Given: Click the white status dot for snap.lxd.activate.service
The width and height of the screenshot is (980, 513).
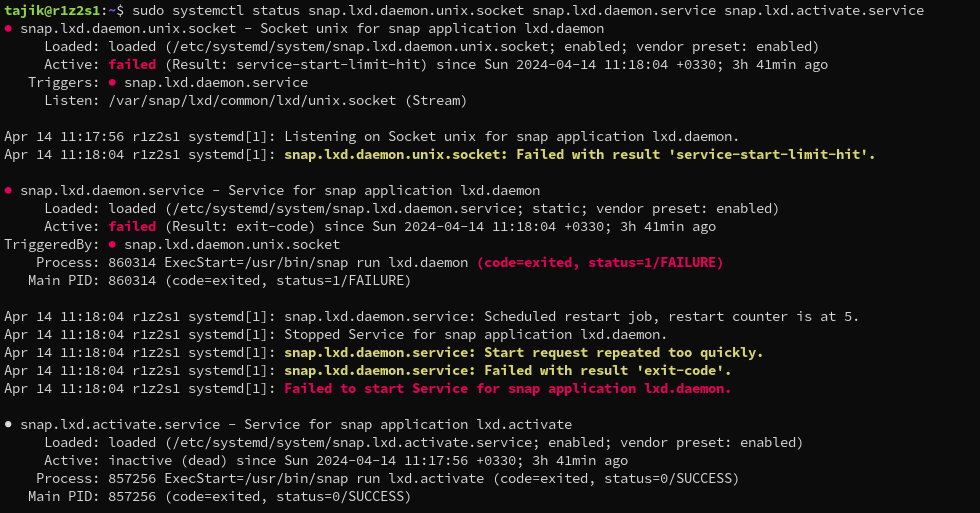Looking at the screenshot, I should pyautogui.click(x=9, y=425).
